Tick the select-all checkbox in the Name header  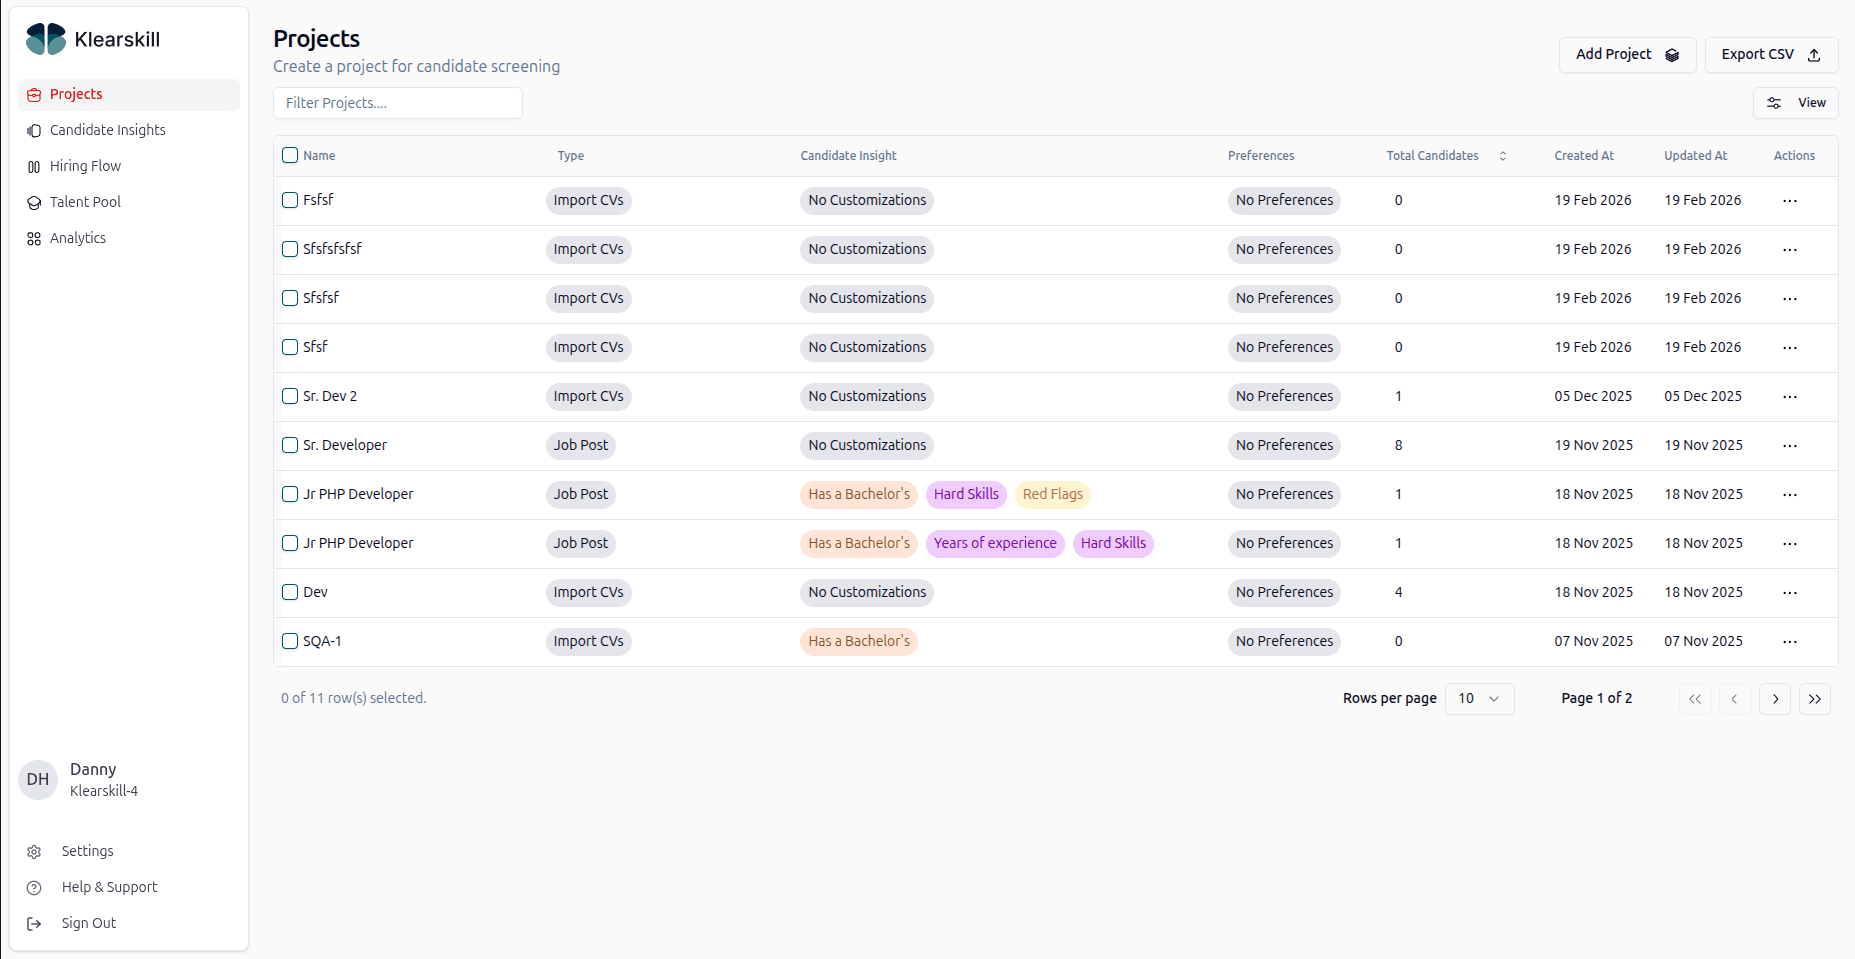(x=290, y=155)
